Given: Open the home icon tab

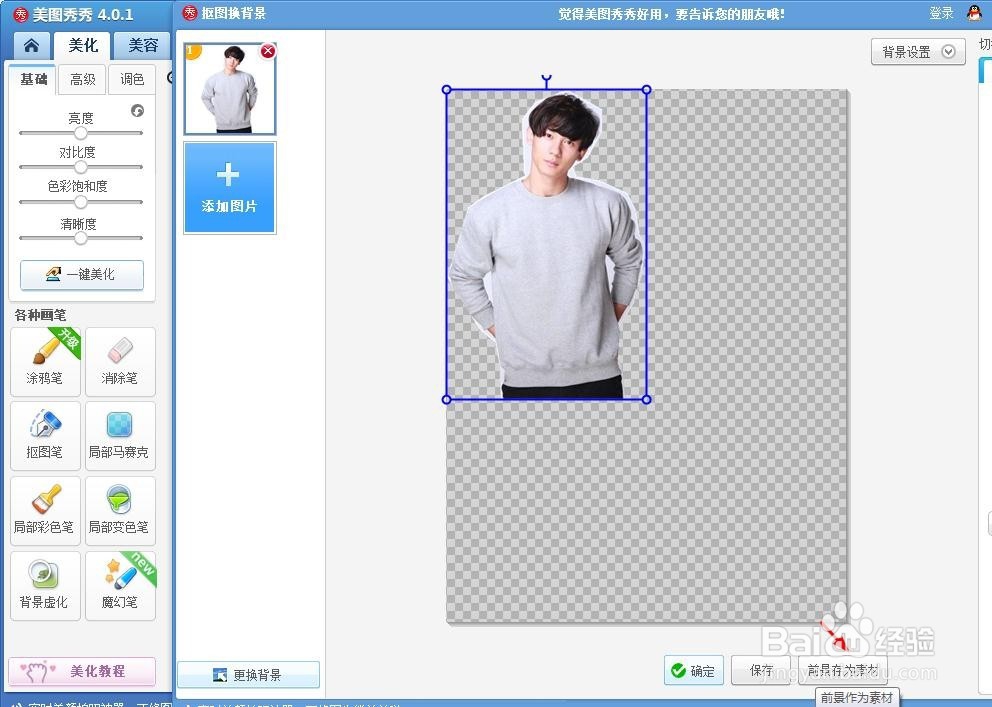Looking at the screenshot, I should pos(32,46).
